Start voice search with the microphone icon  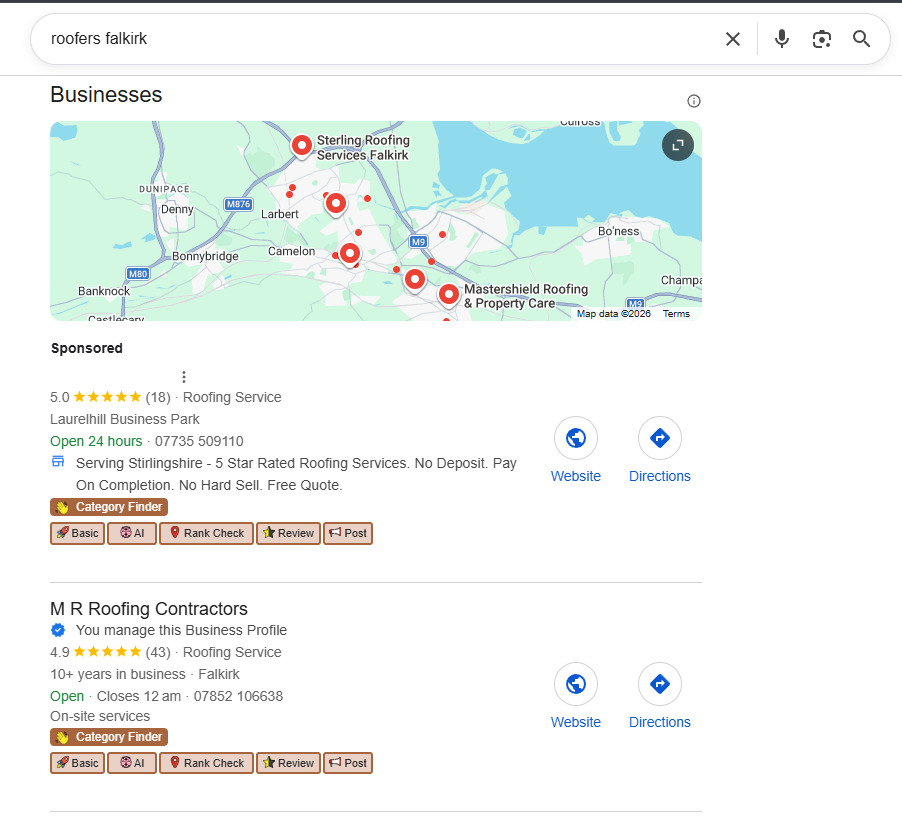coord(781,38)
